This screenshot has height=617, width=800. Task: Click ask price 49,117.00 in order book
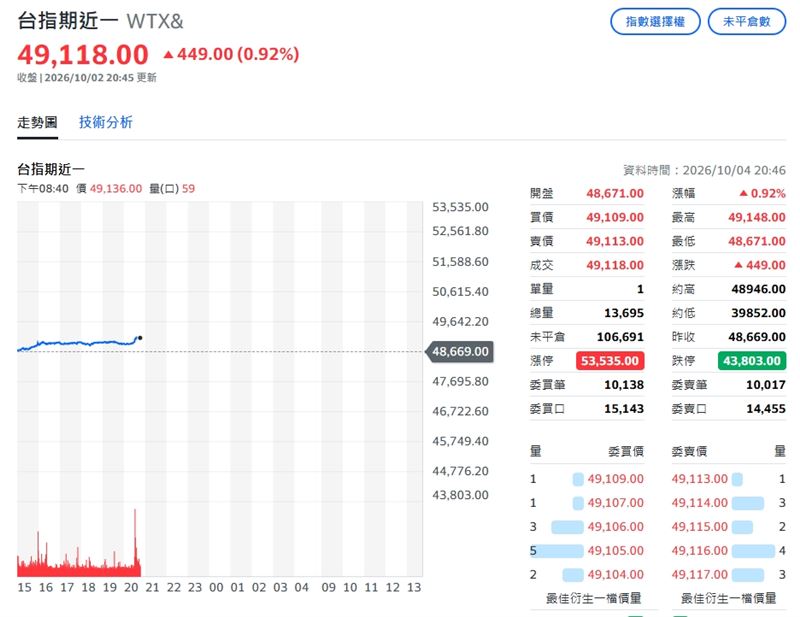pos(699,575)
